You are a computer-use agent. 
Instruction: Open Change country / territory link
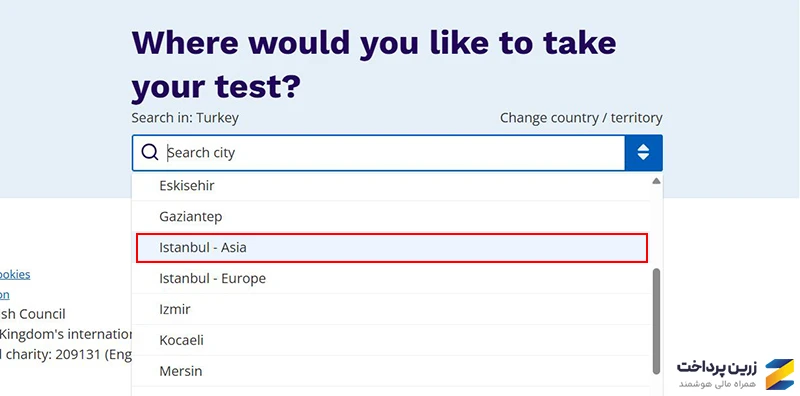pos(581,118)
